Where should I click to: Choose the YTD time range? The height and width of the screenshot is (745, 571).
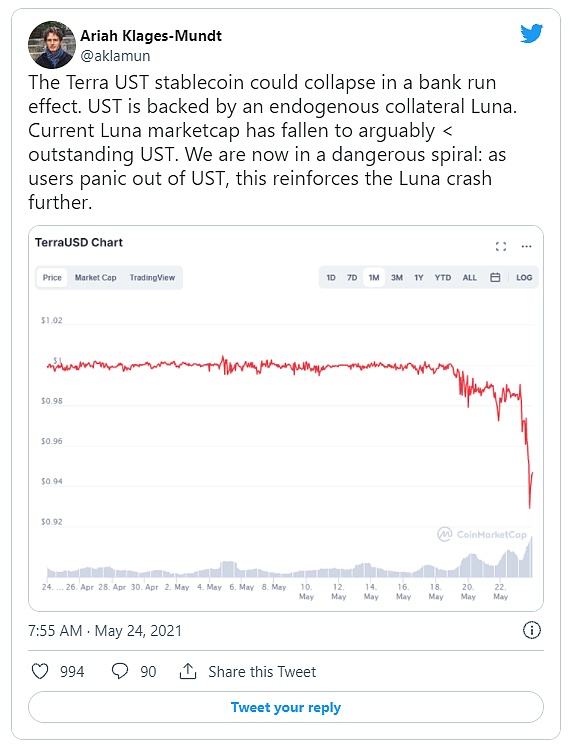click(443, 277)
